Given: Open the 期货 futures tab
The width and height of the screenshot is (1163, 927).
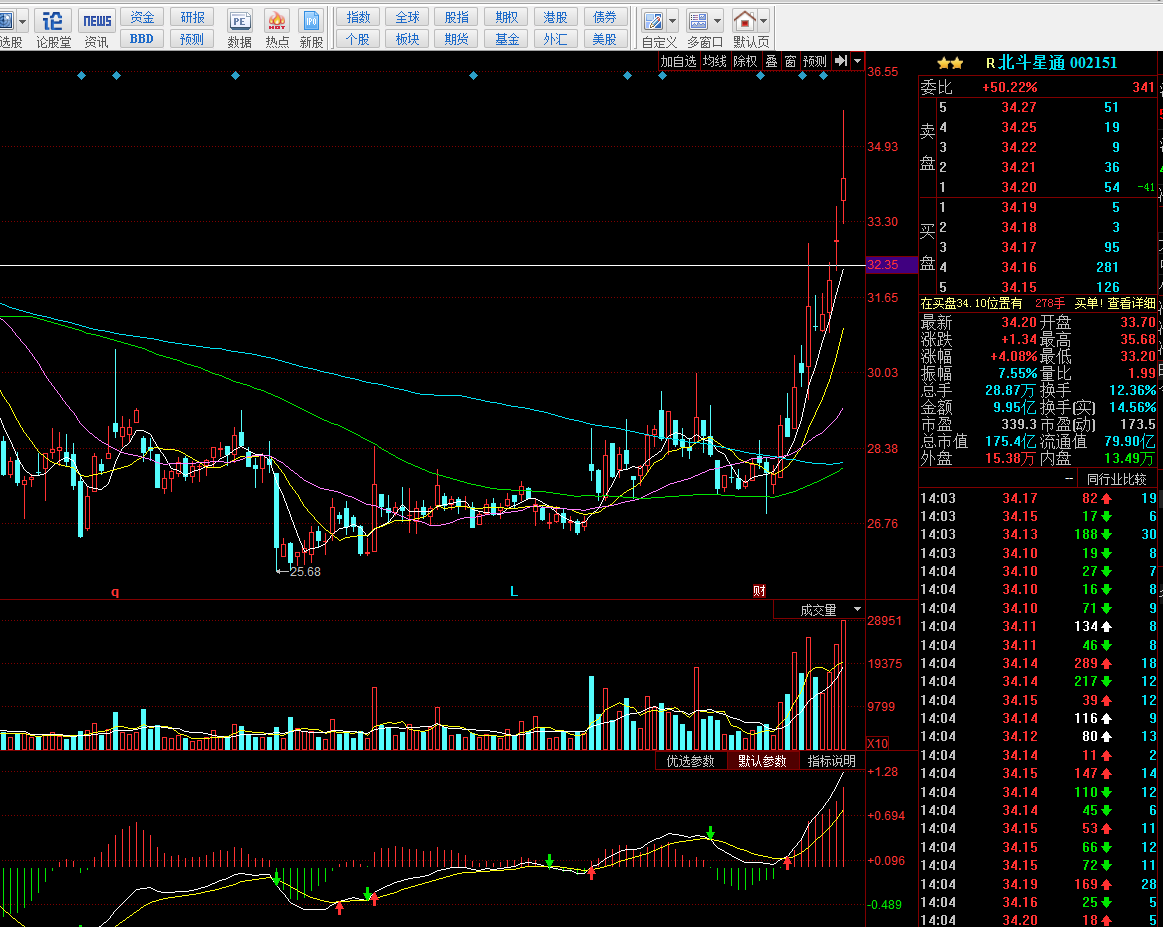Looking at the screenshot, I should click(x=457, y=39).
